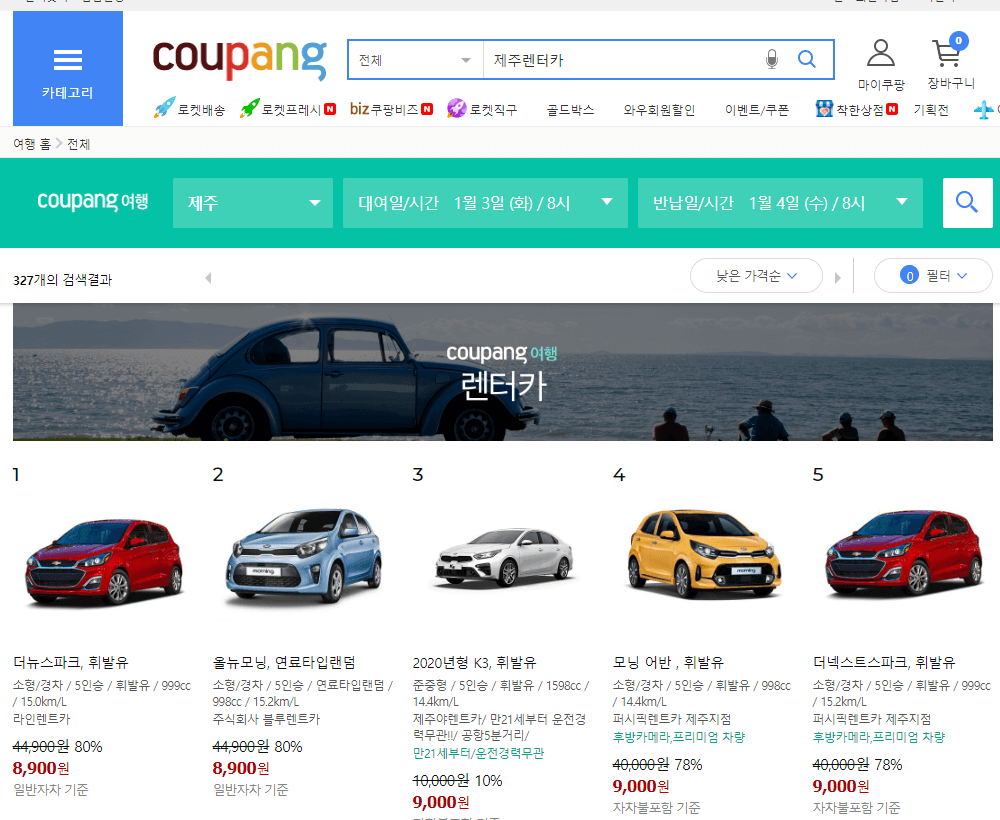Click the 주식회사 블루렌트카 vendor name

point(267,719)
